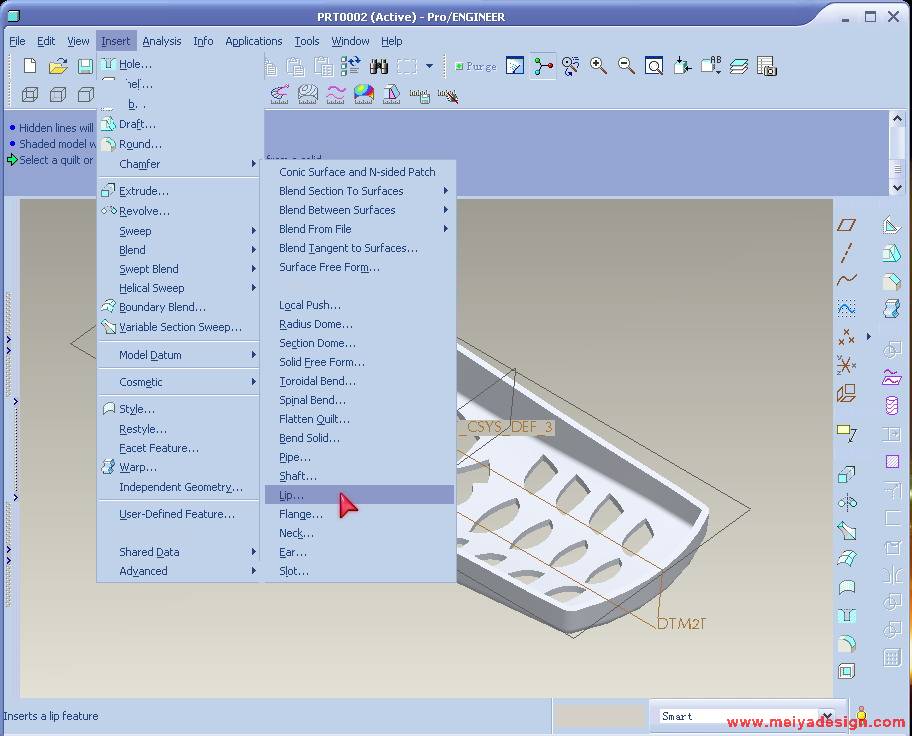Click the New file icon

coord(30,66)
